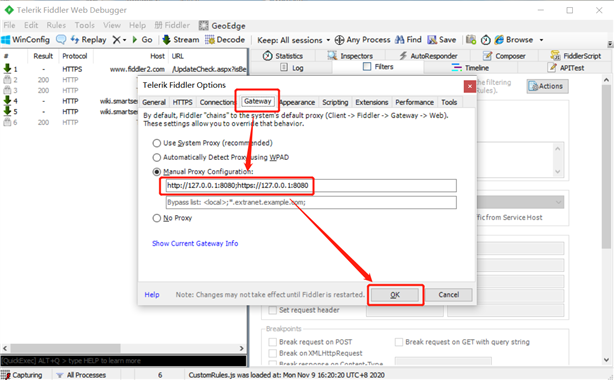Expand the Remove X dropdown arrow
This screenshot has height=380, width=614.
(125, 40)
